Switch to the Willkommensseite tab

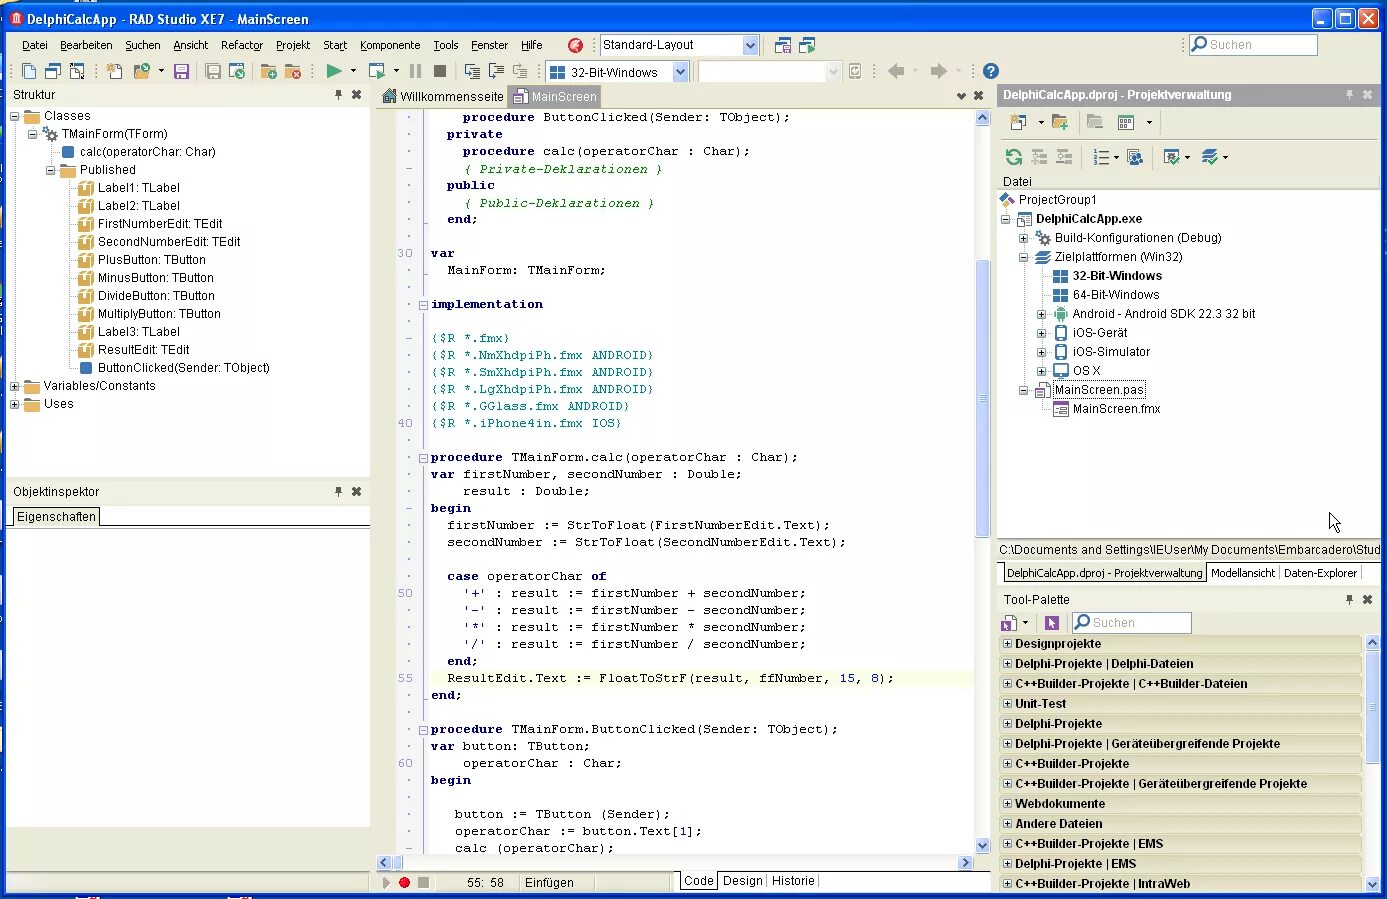point(443,97)
